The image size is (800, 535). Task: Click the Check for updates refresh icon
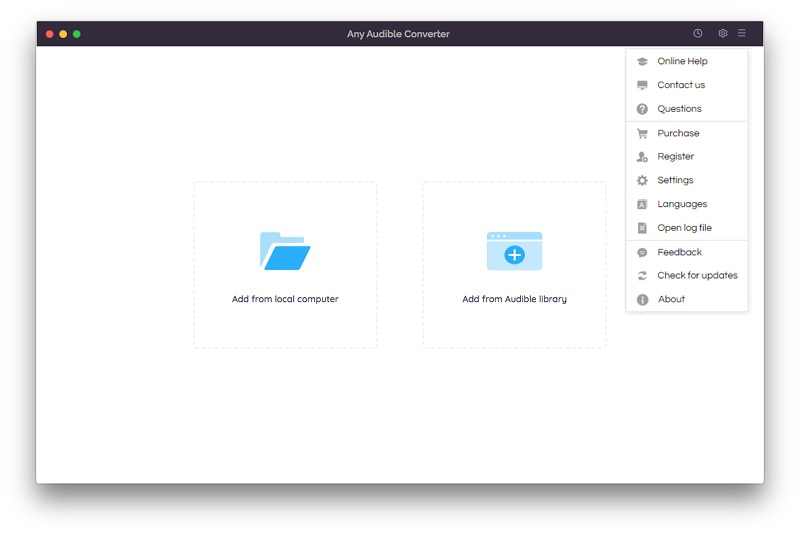[x=642, y=276]
